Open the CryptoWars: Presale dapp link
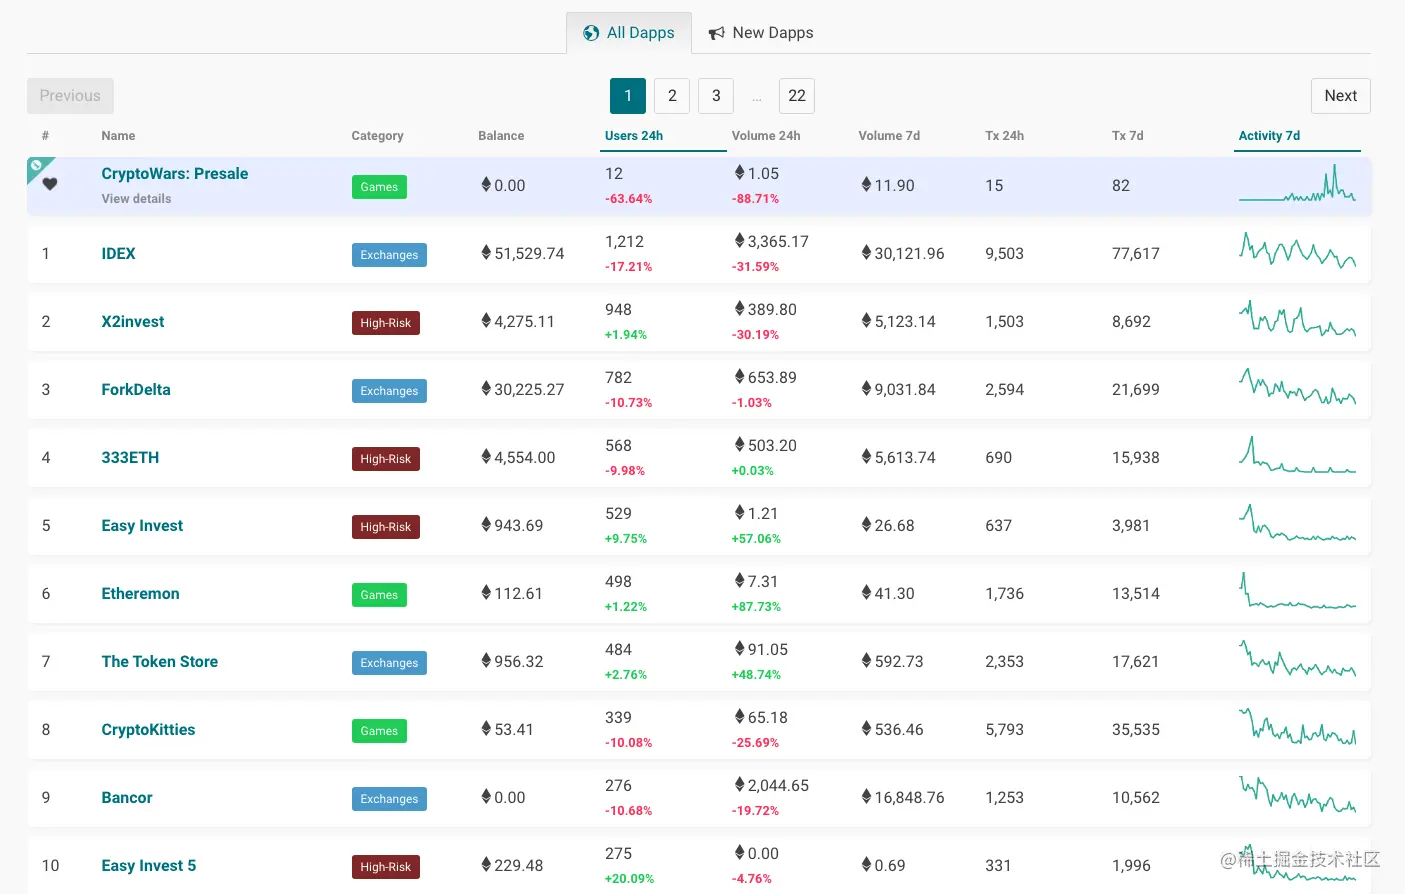The width and height of the screenshot is (1405, 894). click(x=175, y=174)
